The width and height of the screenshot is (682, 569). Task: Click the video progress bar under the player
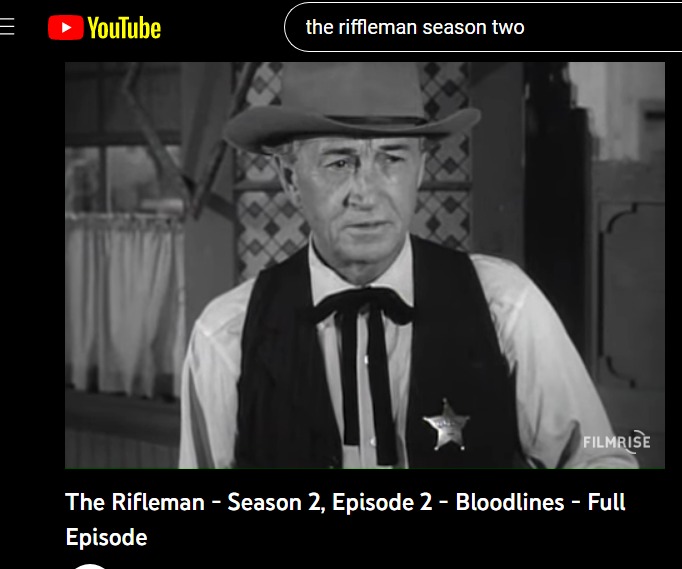coord(364,469)
